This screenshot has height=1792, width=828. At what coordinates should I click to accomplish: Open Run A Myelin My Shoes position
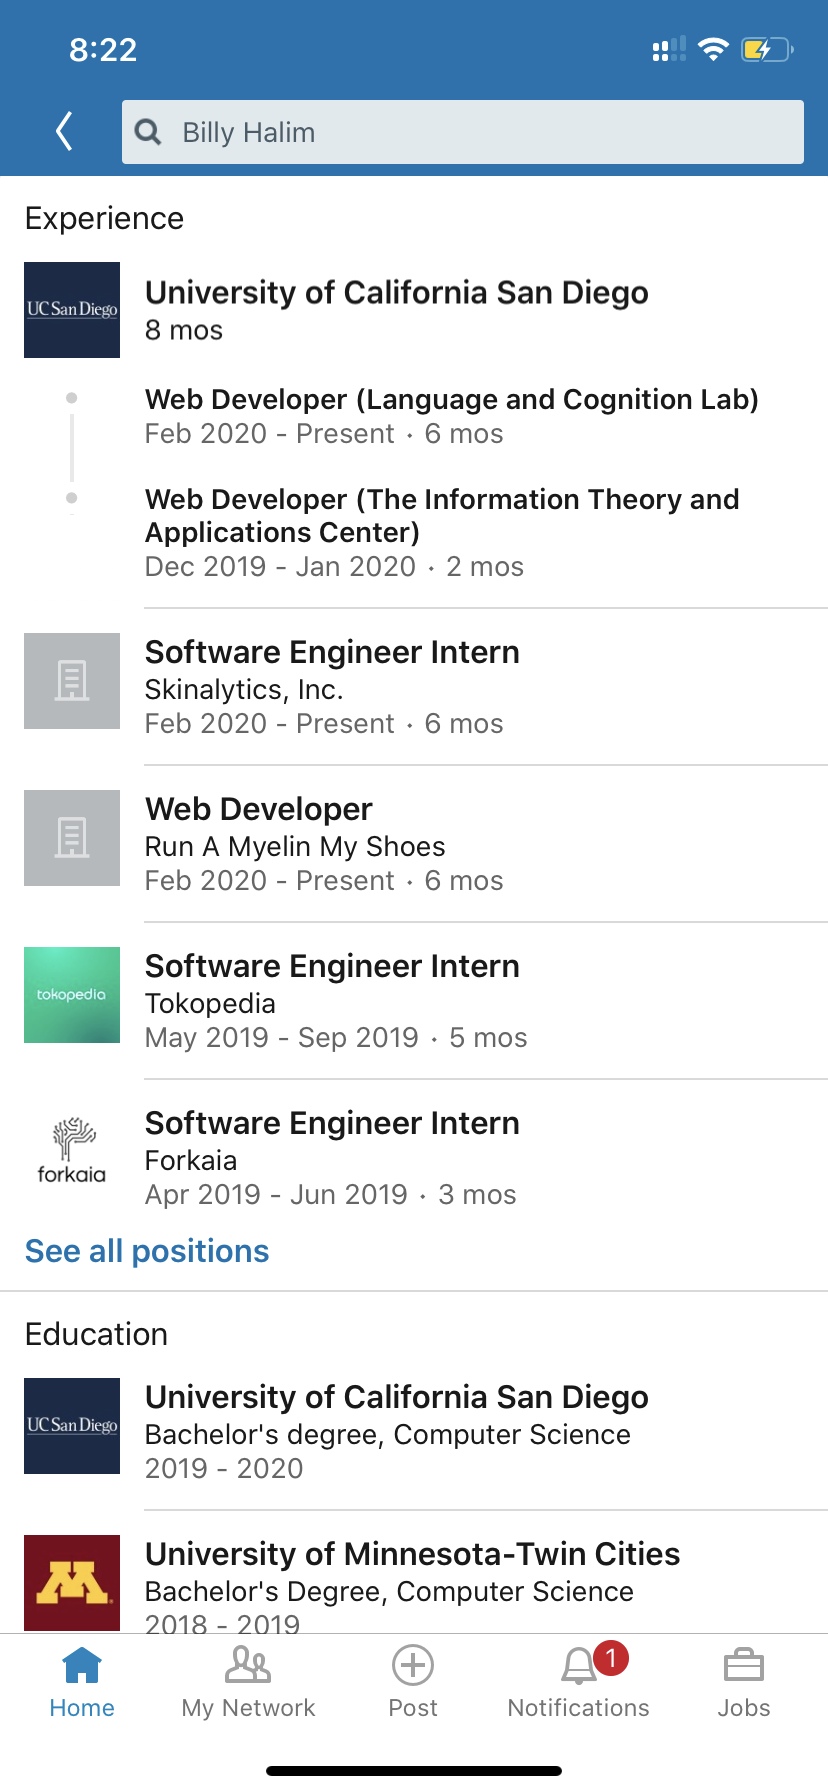295,846
